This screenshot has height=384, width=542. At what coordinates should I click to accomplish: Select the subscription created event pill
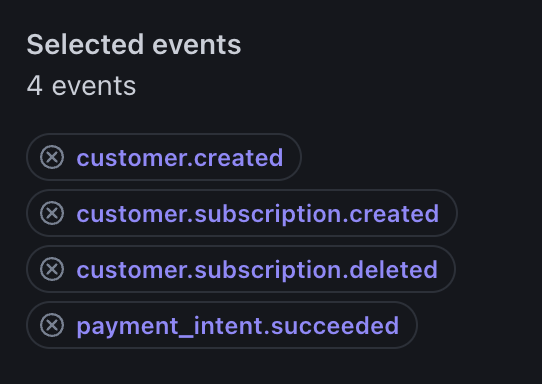[242, 213]
